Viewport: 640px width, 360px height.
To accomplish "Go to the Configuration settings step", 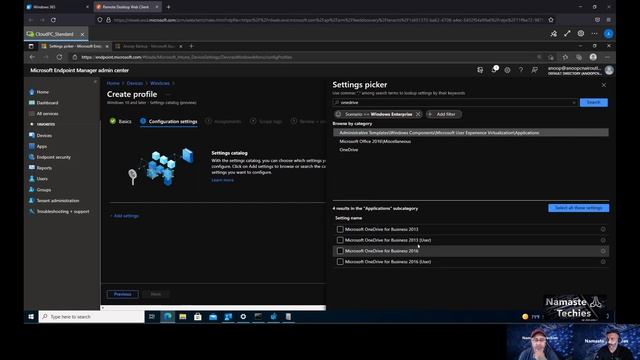I will 169,121.
